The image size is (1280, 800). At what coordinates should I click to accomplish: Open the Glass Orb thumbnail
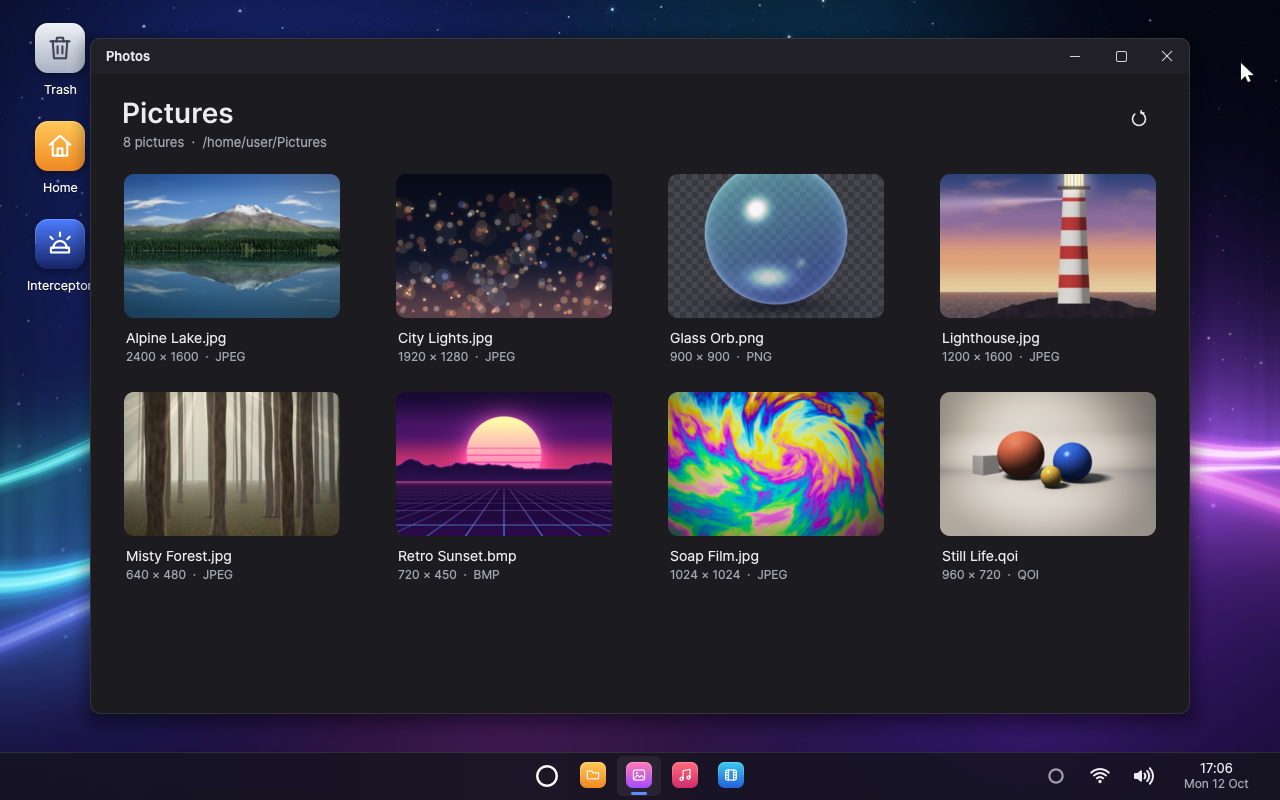[x=776, y=246]
